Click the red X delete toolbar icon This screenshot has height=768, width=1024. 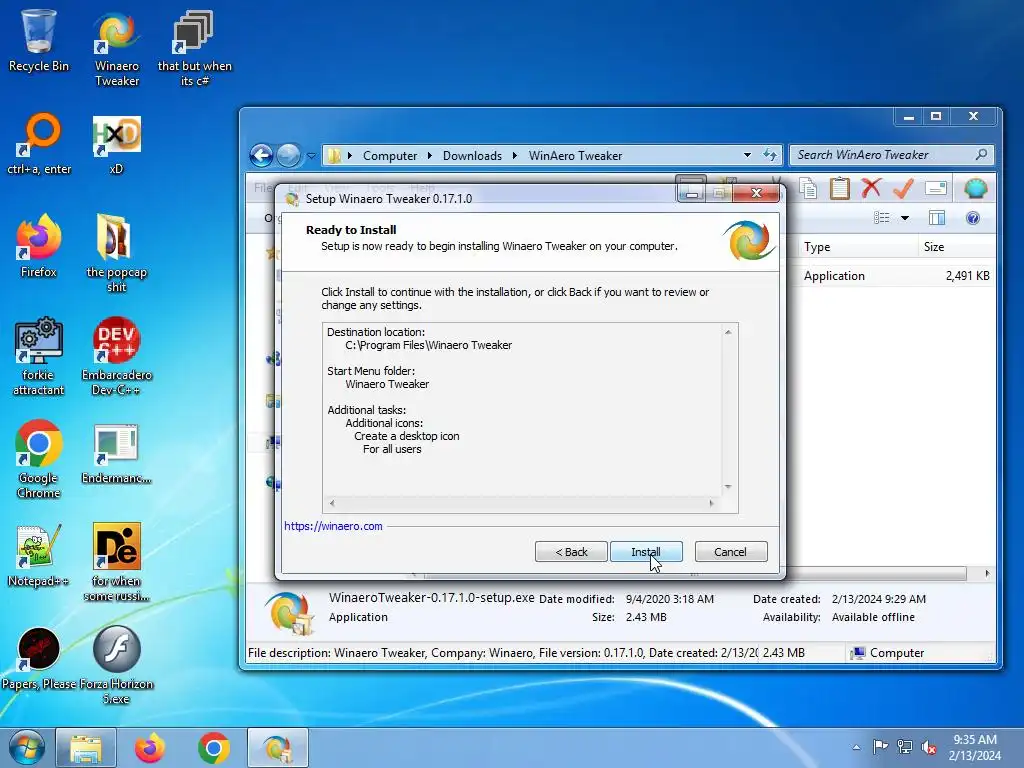click(871, 188)
